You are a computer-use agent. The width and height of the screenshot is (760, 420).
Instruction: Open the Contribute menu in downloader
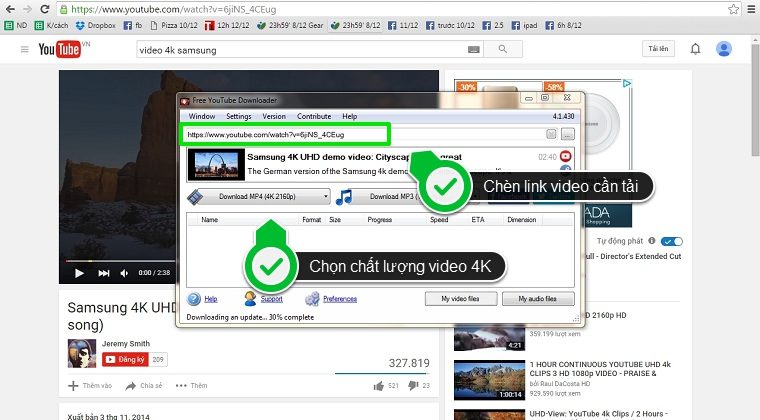click(x=313, y=116)
